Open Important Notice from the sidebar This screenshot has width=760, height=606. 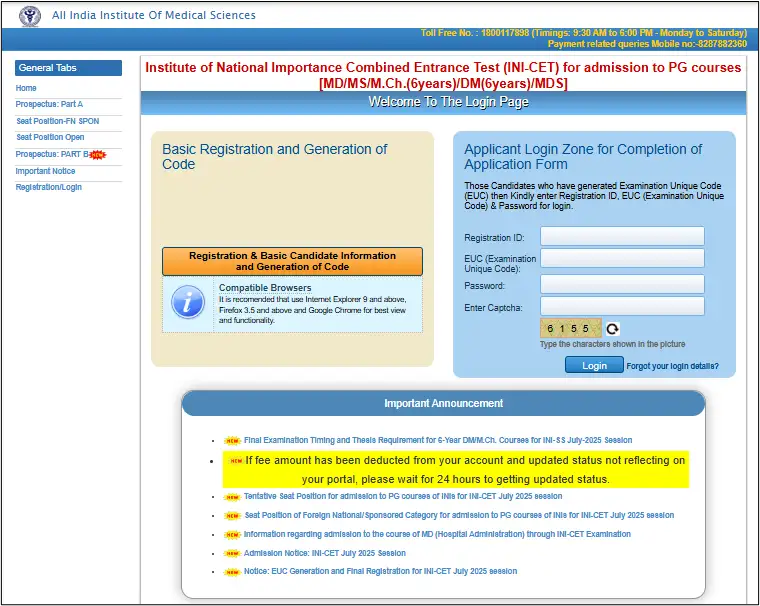click(45, 171)
